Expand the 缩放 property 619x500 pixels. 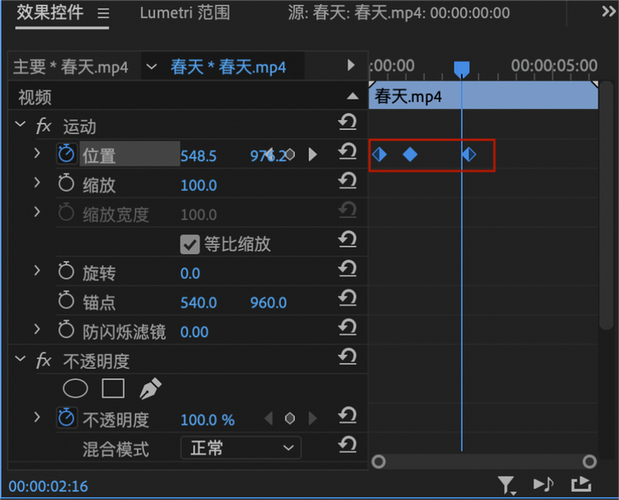37,182
